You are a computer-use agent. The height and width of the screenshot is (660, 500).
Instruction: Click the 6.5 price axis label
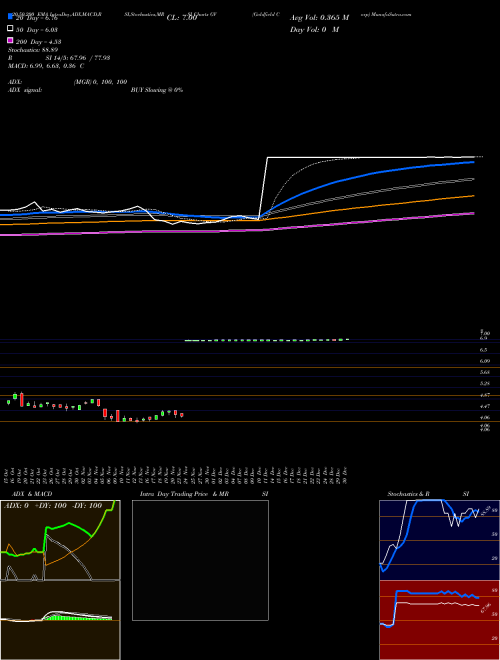(x=484, y=350)
